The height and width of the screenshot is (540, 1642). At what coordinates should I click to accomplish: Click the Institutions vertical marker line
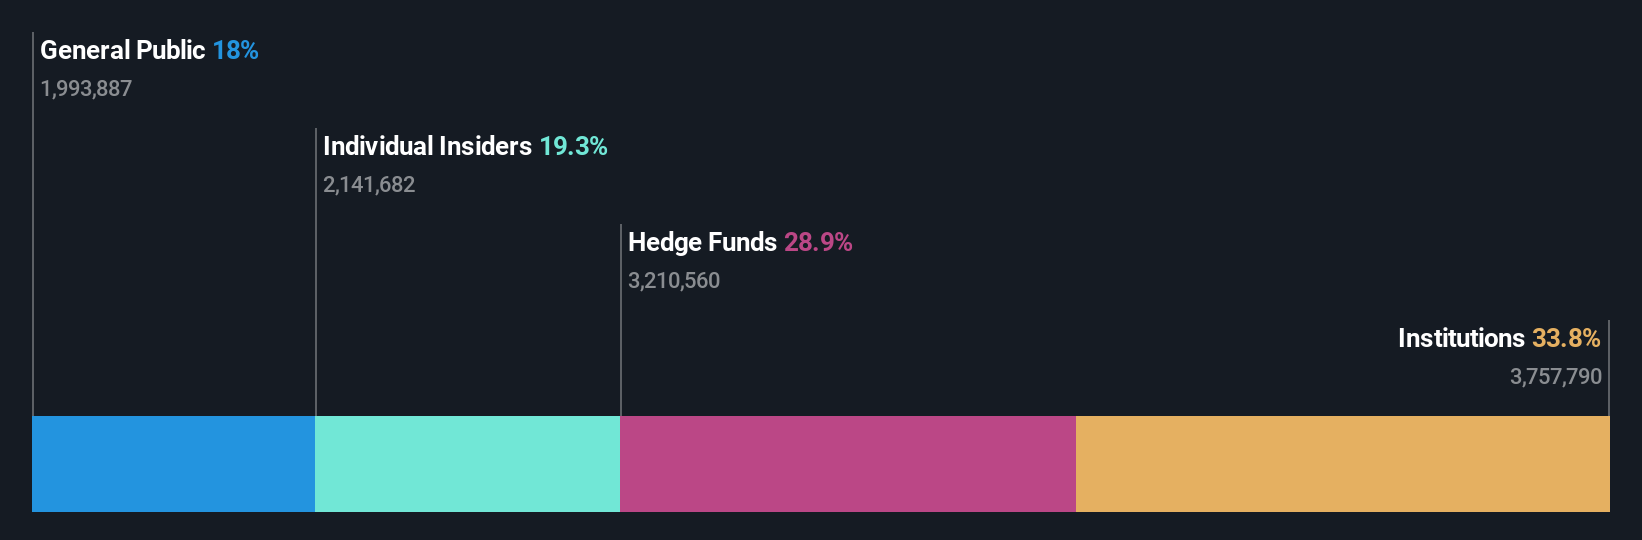click(1609, 368)
